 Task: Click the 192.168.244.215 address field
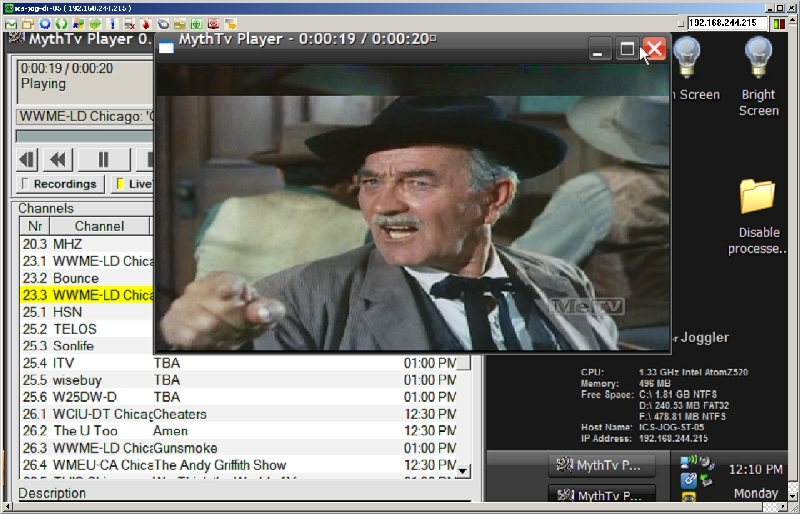(x=727, y=23)
